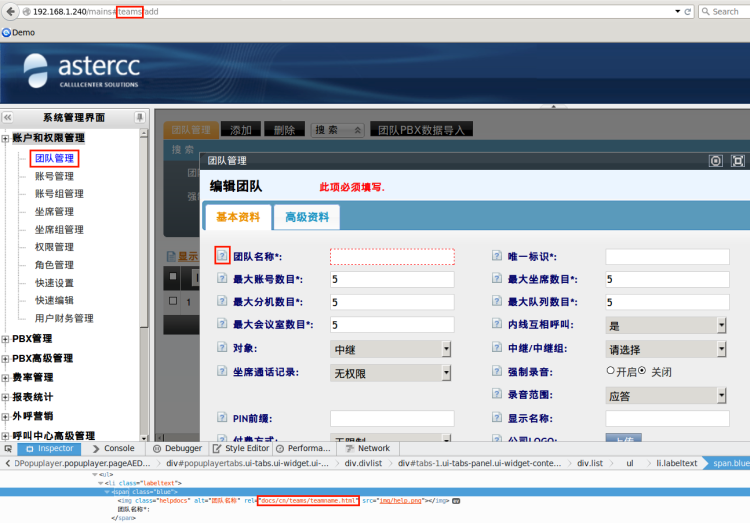Screen dimensions: 750x523
Task: Click the 团队名称 text input field
Action: pos(392,257)
